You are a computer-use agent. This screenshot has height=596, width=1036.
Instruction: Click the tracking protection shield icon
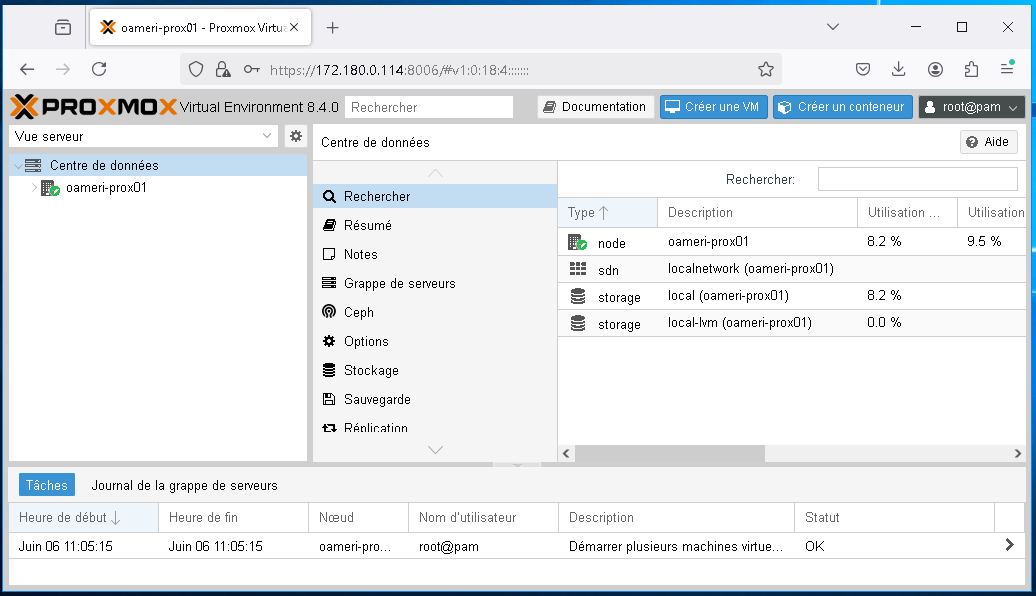coord(196,69)
